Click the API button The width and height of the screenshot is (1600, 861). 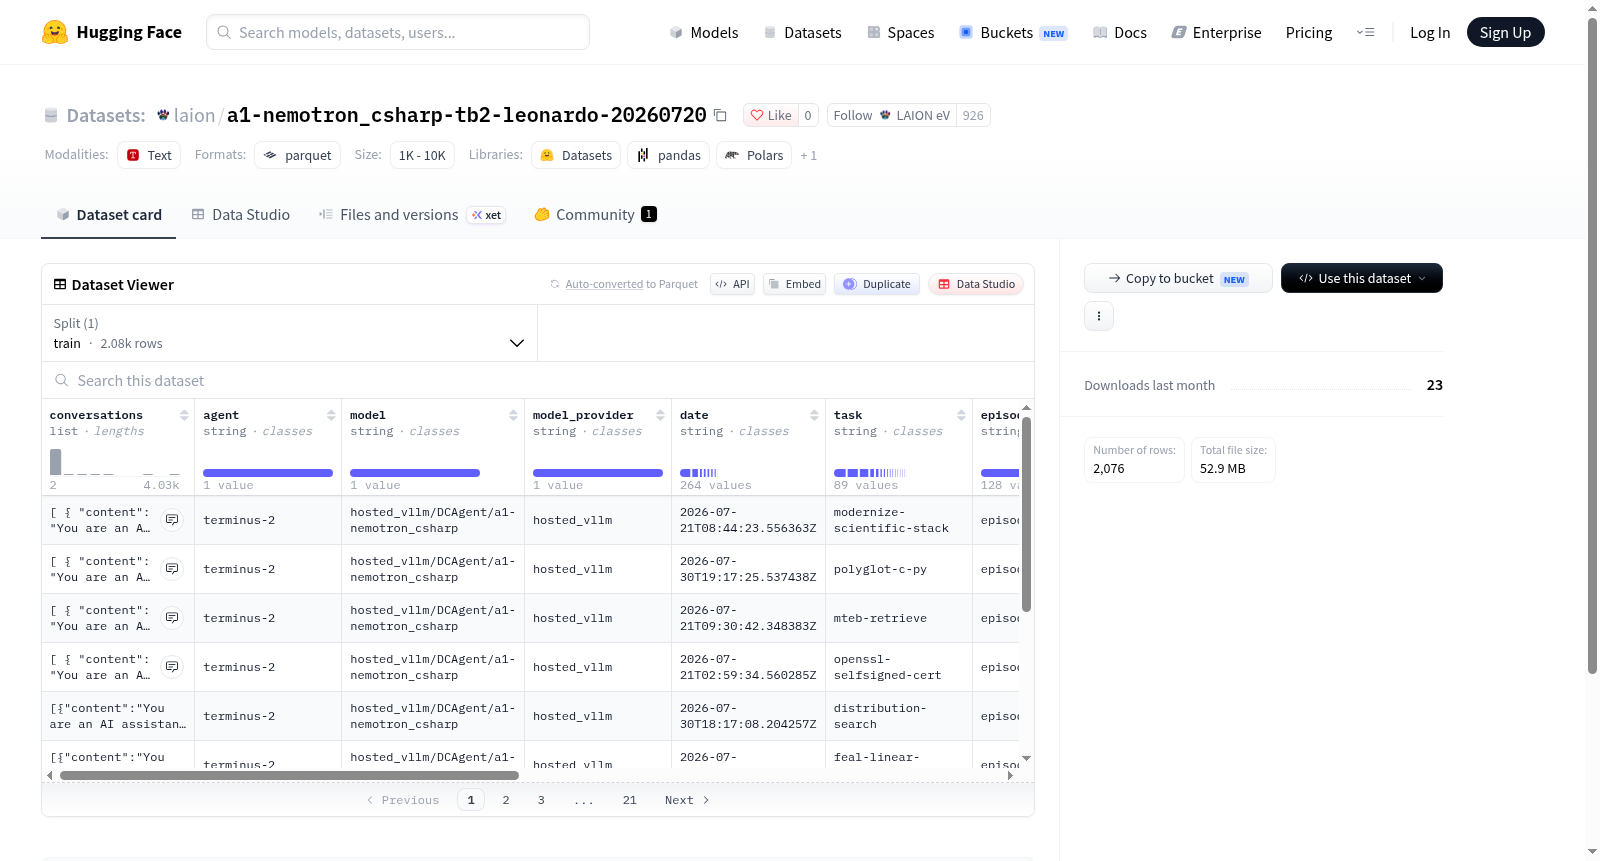[732, 284]
